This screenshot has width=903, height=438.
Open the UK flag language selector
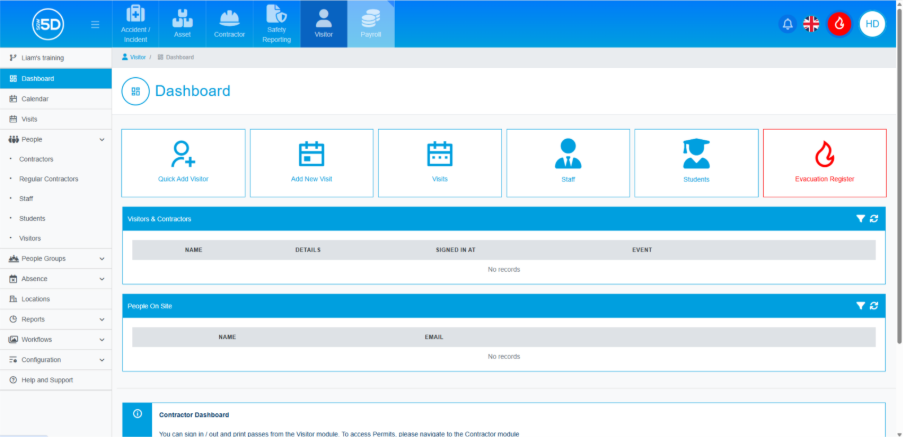811,24
